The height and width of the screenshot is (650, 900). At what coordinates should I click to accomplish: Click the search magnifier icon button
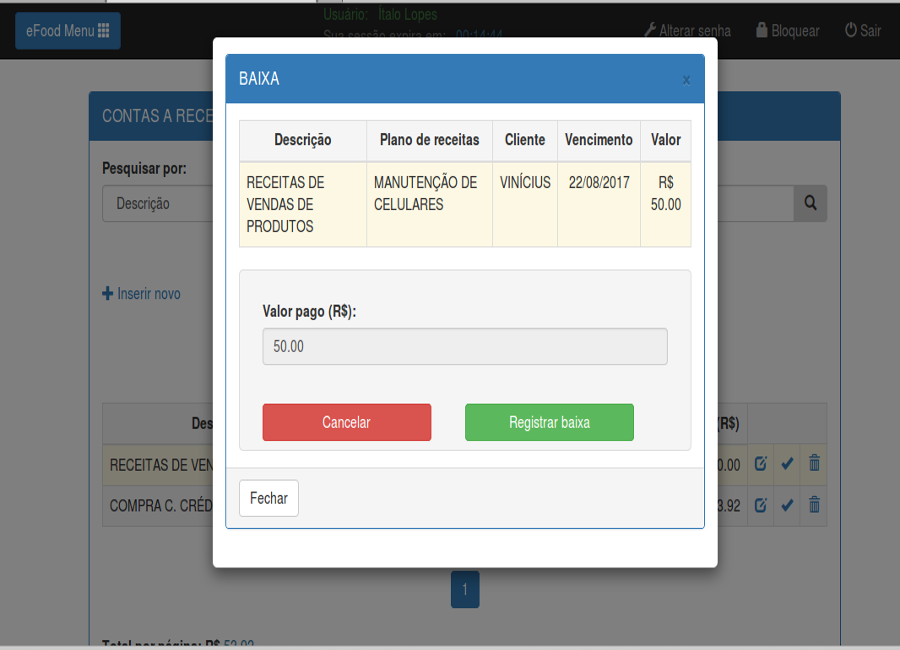810,203
